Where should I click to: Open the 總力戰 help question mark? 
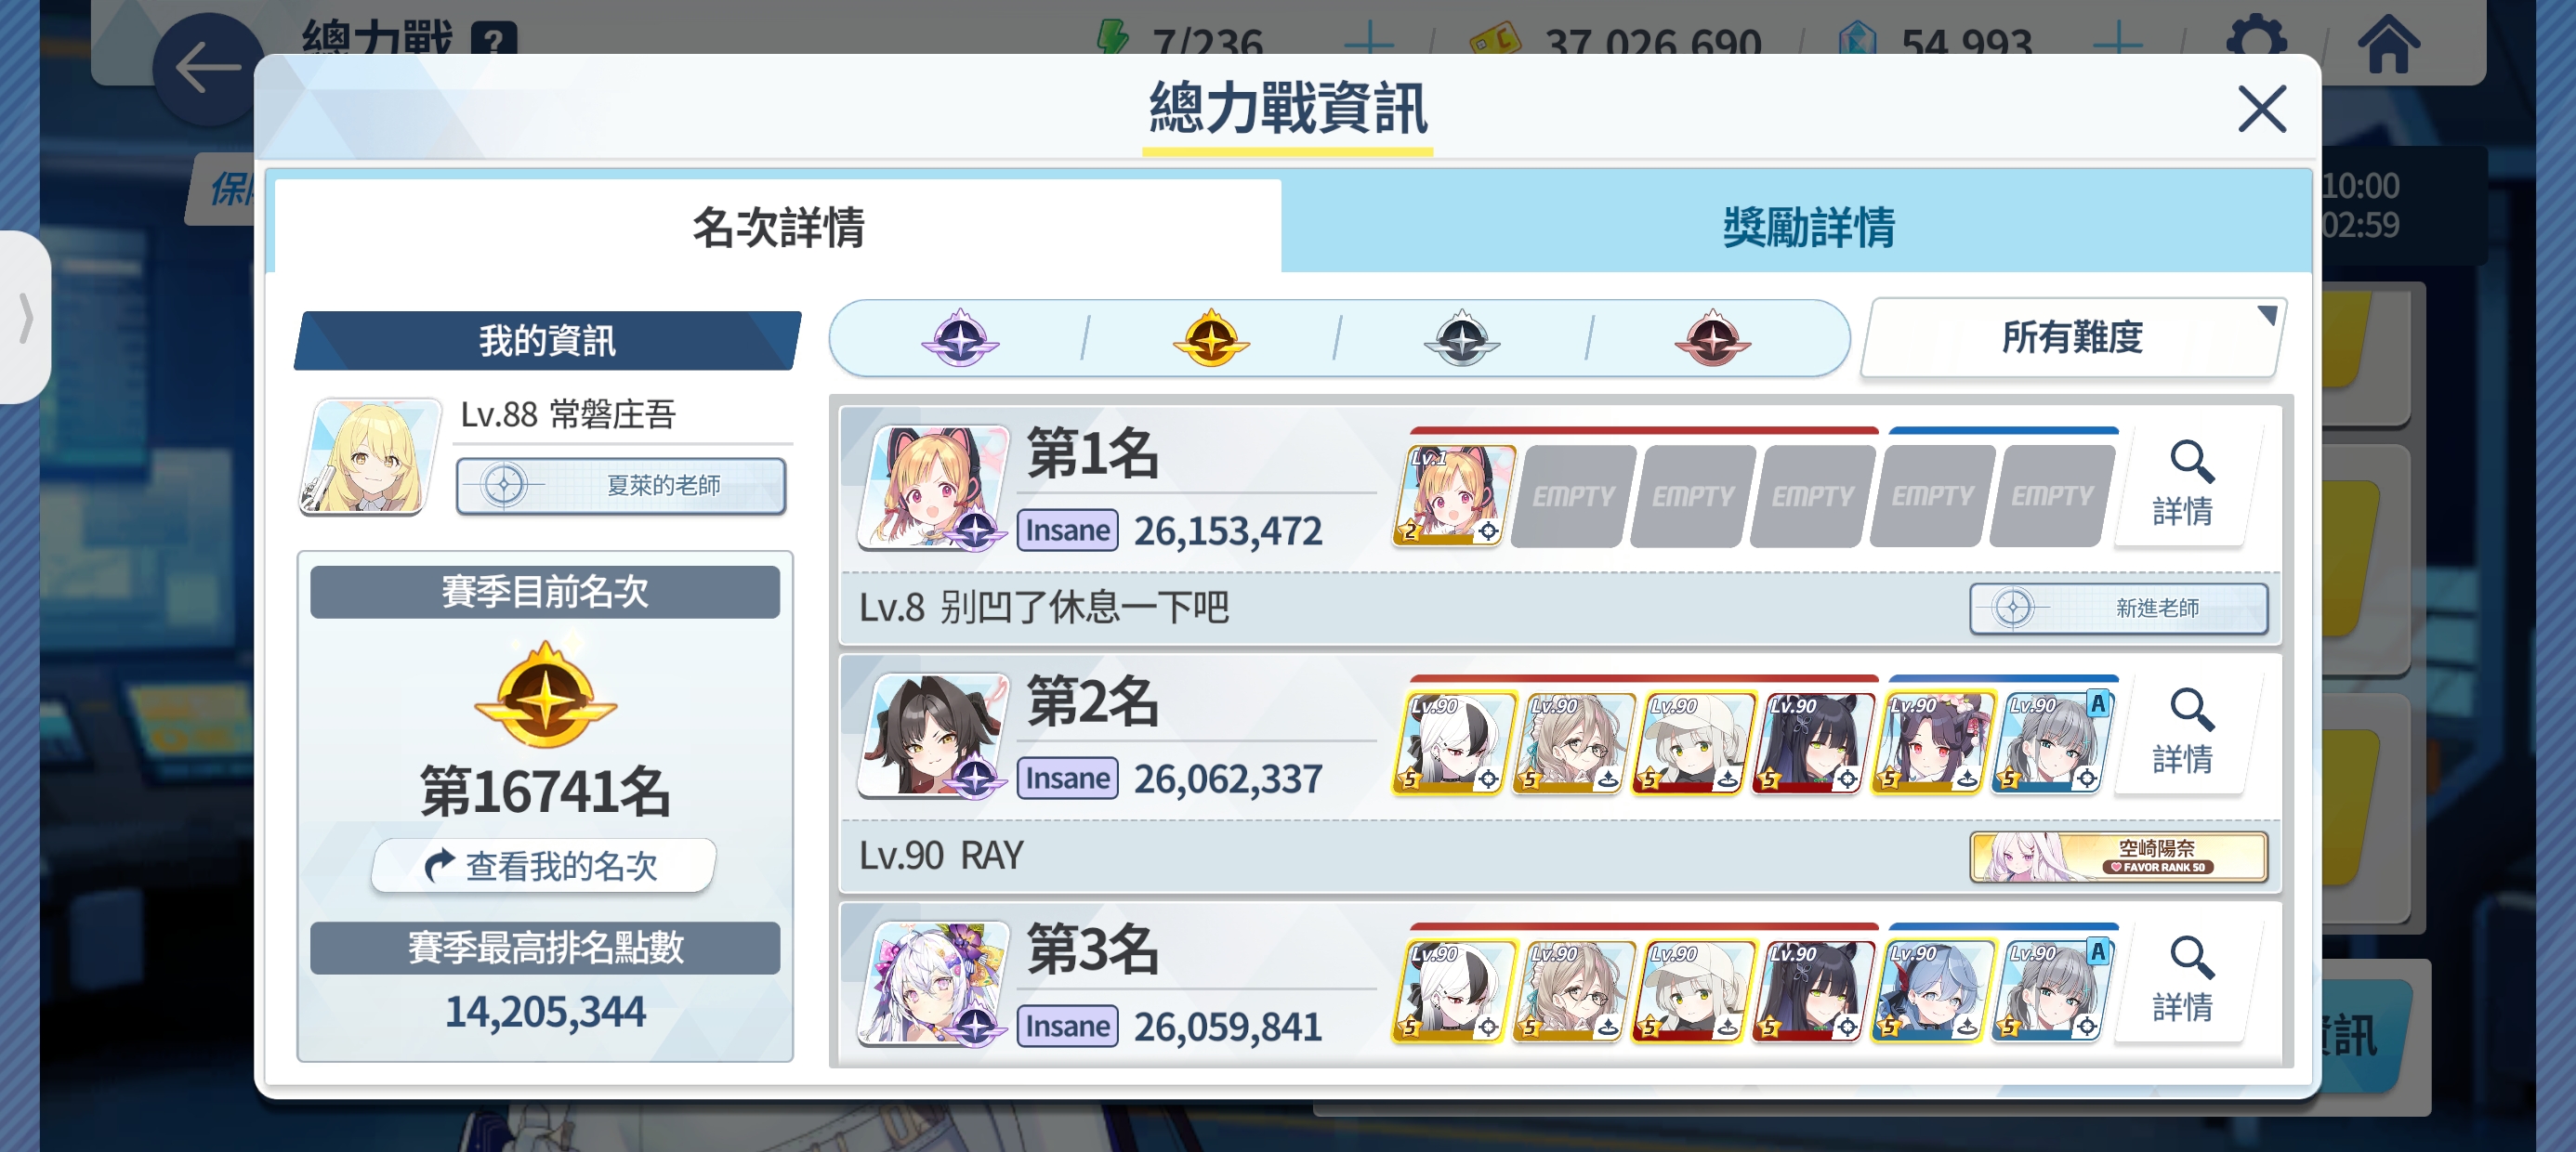coord(495,39)
